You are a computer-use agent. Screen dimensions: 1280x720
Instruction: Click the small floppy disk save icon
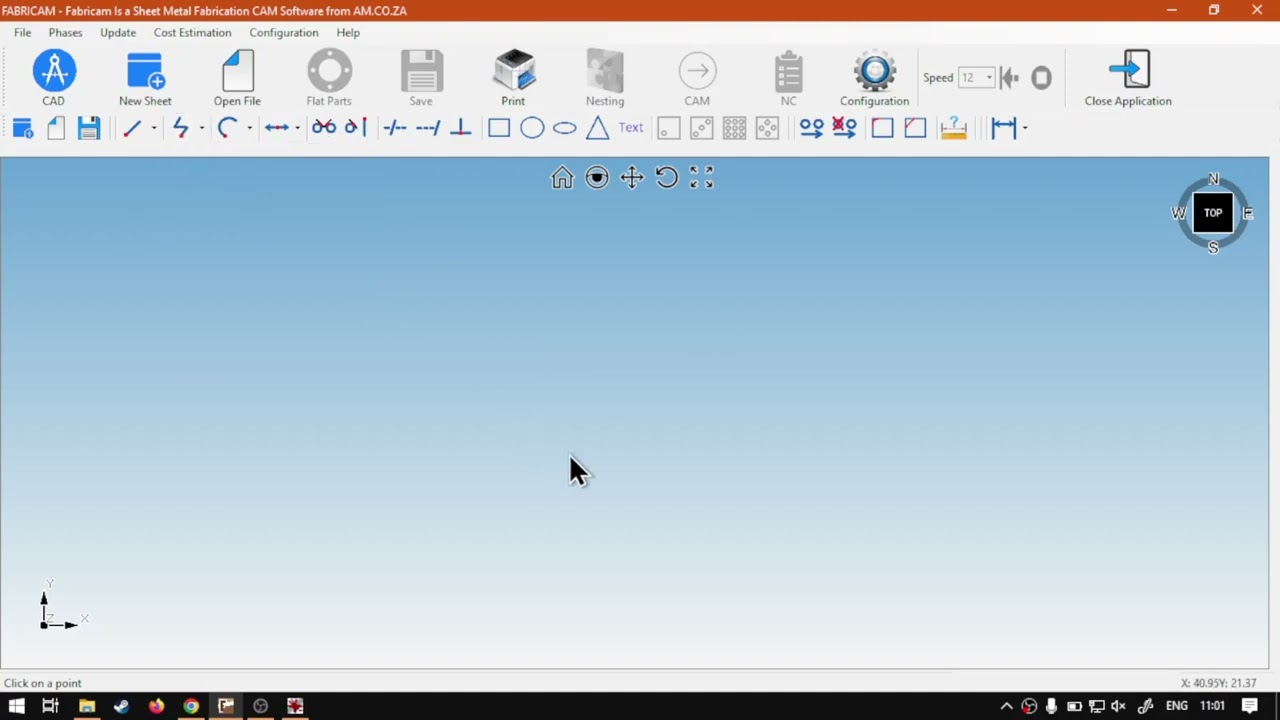(89, 128)
